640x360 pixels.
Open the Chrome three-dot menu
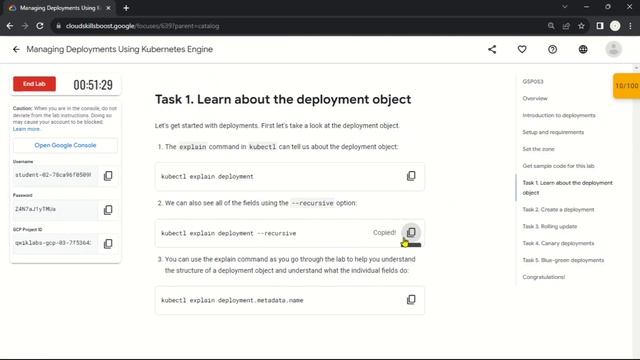[x=630, y=26]
